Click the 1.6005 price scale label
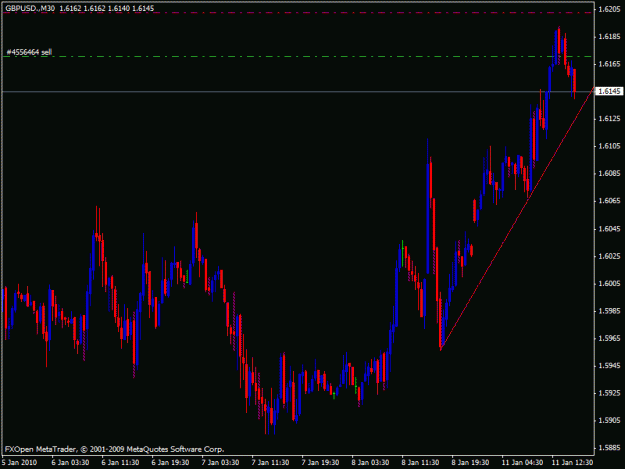 609,283
